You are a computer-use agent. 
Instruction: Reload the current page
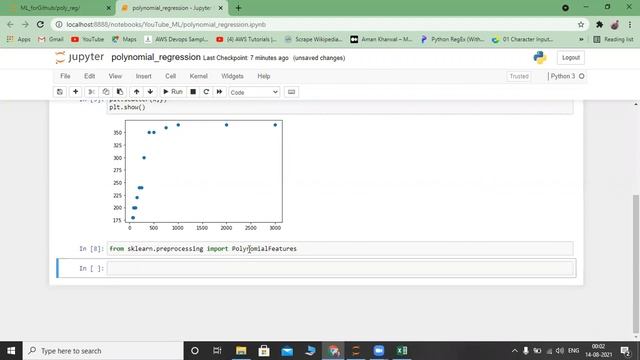point(40,24)
